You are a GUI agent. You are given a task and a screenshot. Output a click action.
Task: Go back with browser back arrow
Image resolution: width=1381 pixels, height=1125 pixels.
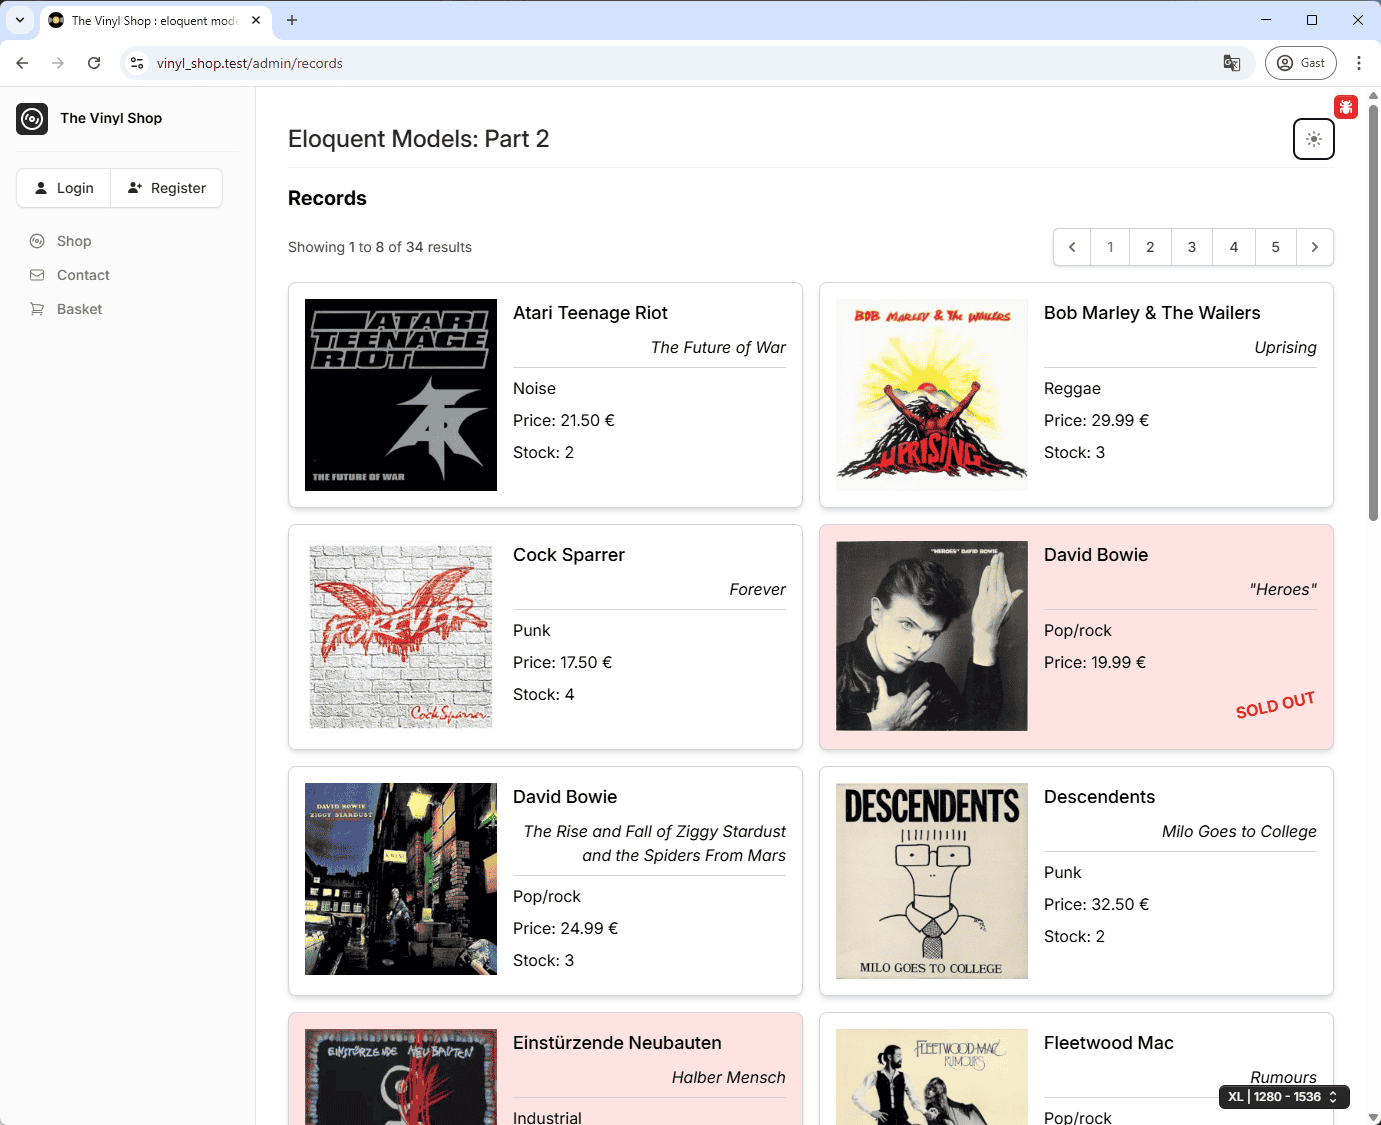coord(22,63)
